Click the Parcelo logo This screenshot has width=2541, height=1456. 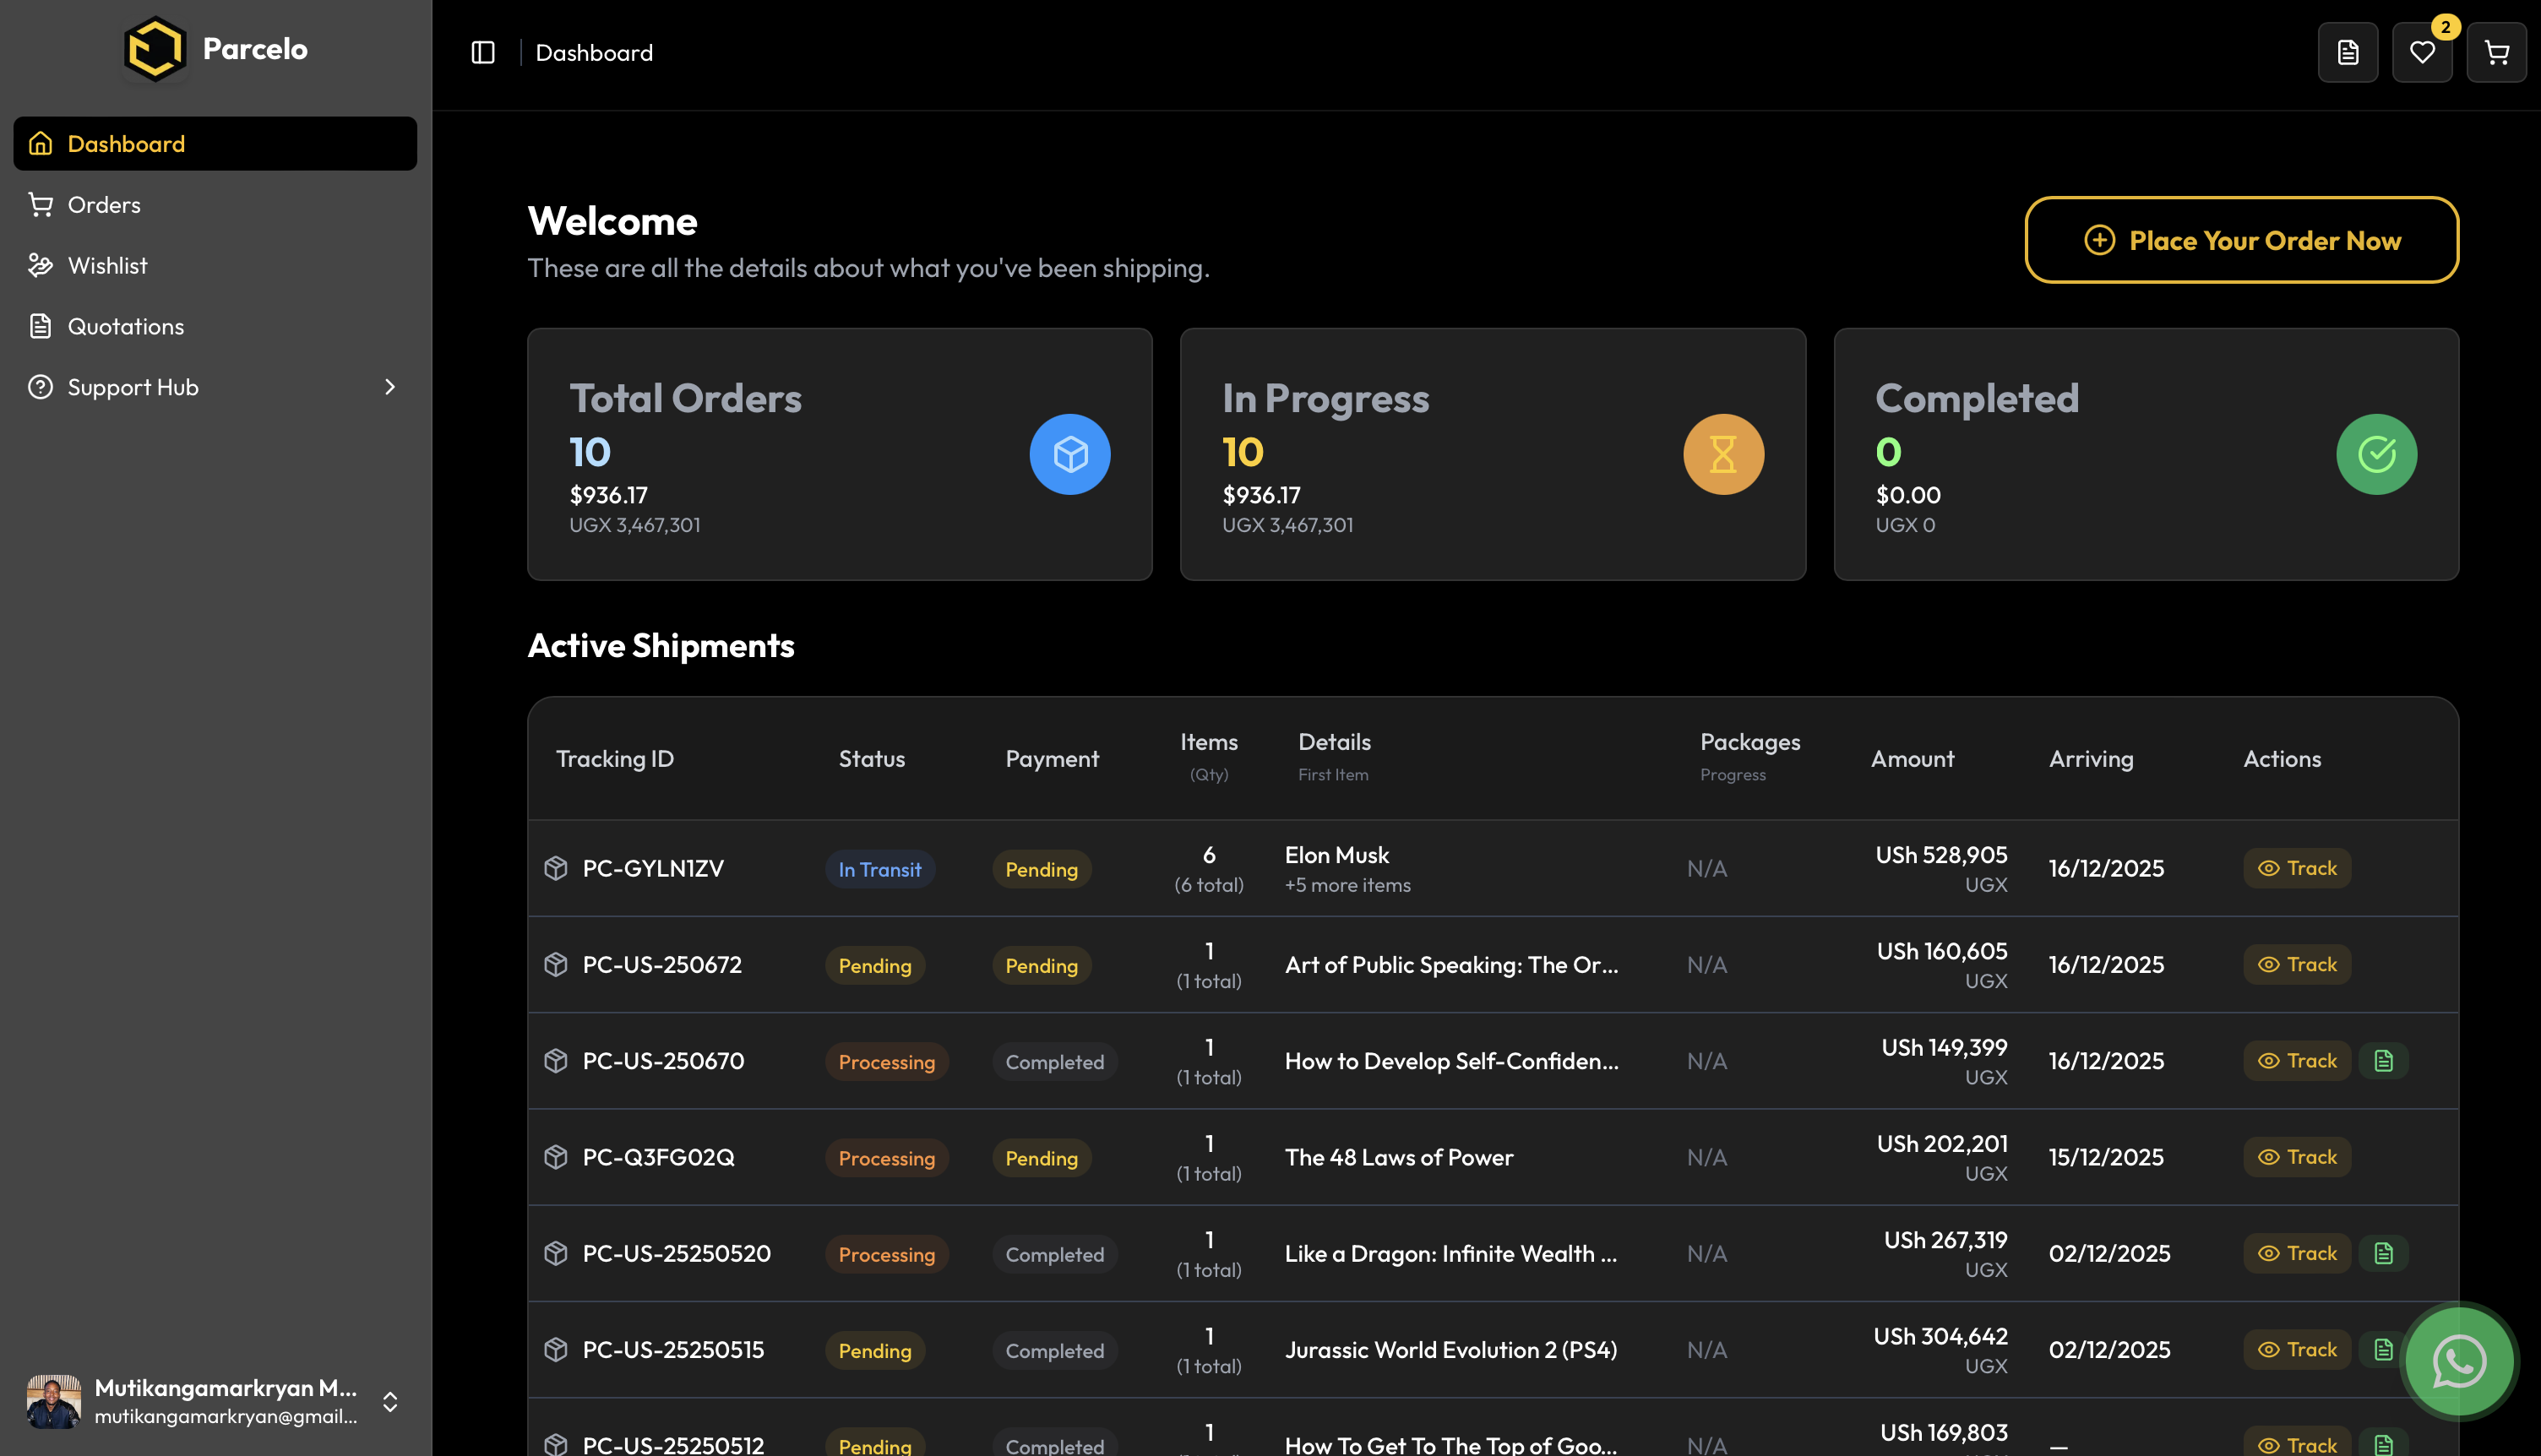[155, 48]
